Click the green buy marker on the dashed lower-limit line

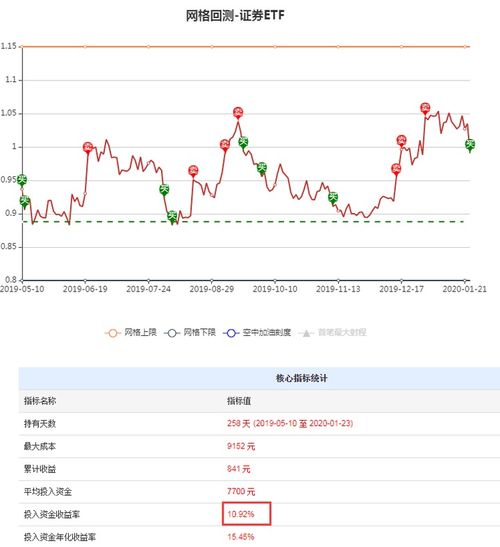pyautogui.click(x=172, y=217)
